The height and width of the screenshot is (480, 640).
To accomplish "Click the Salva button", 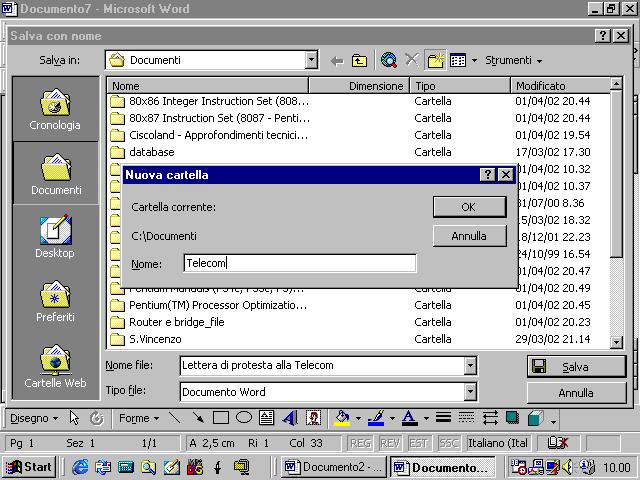I will (576, 367).
